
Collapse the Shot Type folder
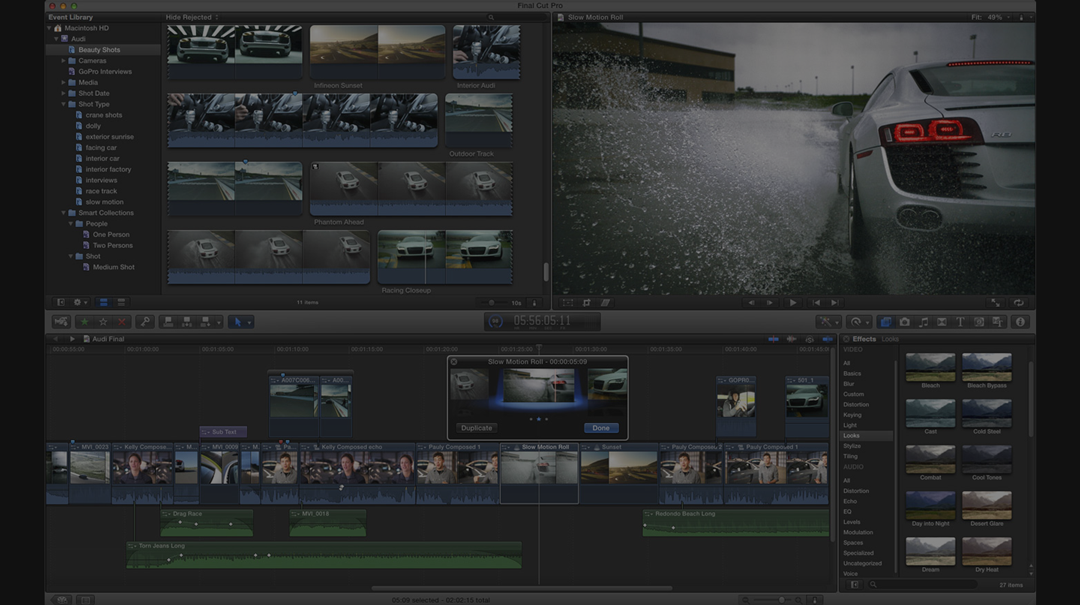[63, 104]
